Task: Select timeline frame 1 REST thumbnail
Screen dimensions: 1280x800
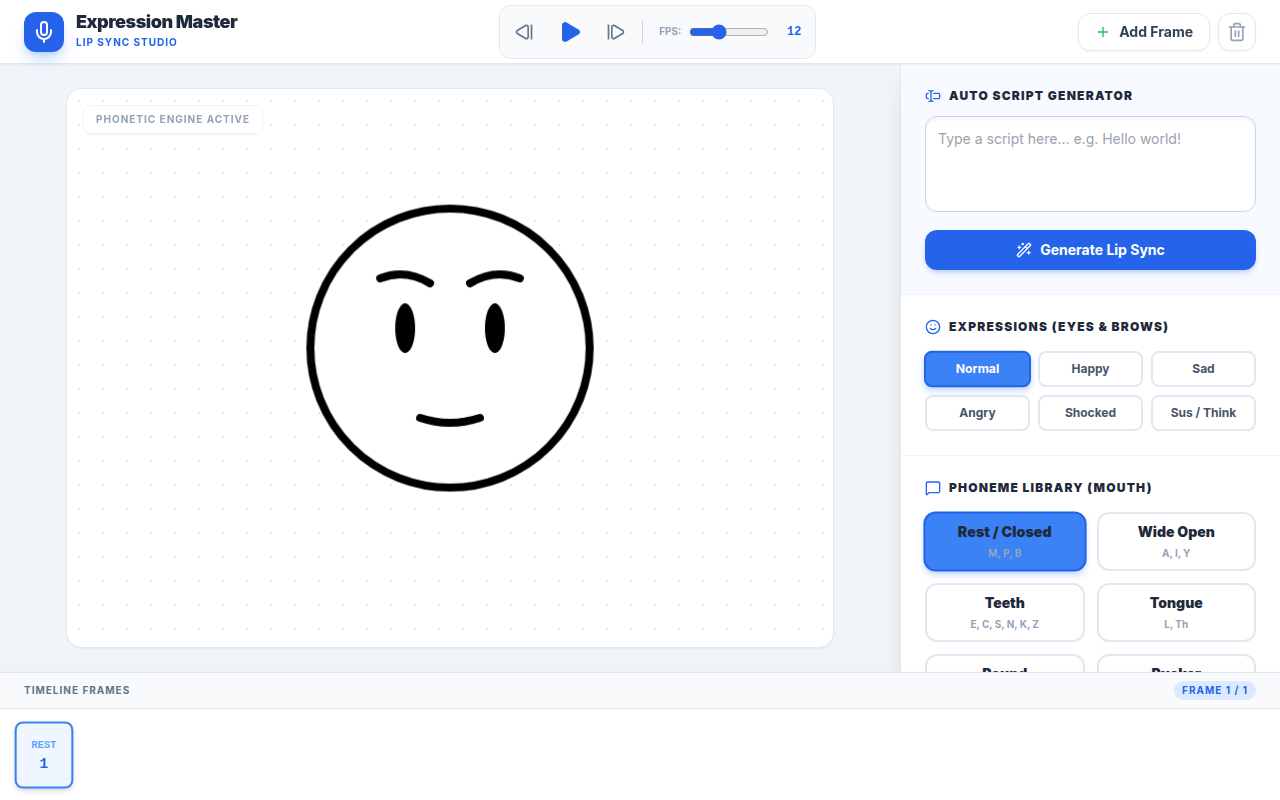Action: [44, 755]
